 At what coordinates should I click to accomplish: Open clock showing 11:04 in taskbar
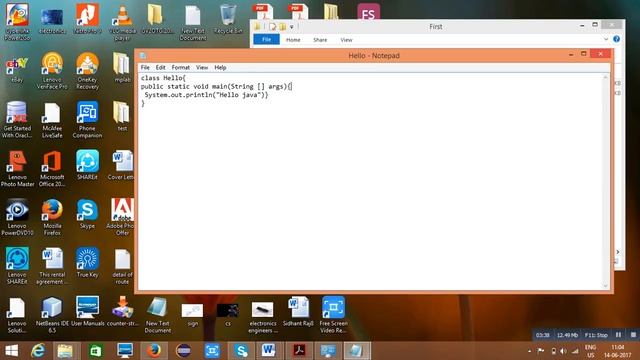618,351
